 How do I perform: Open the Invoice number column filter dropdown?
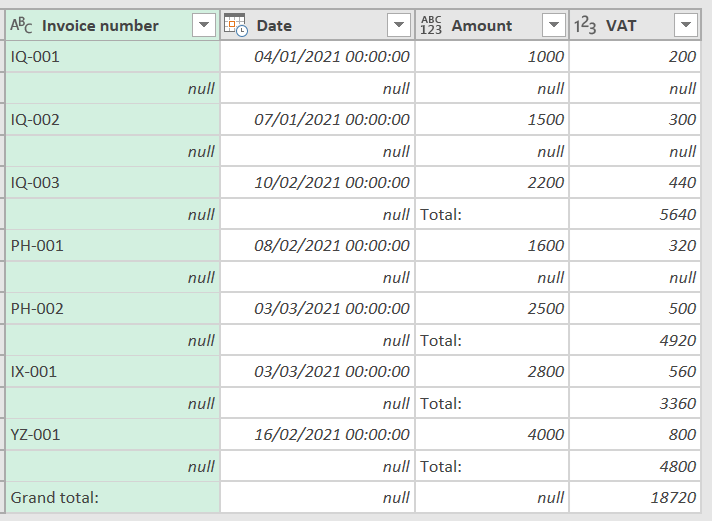pos(203,26)
